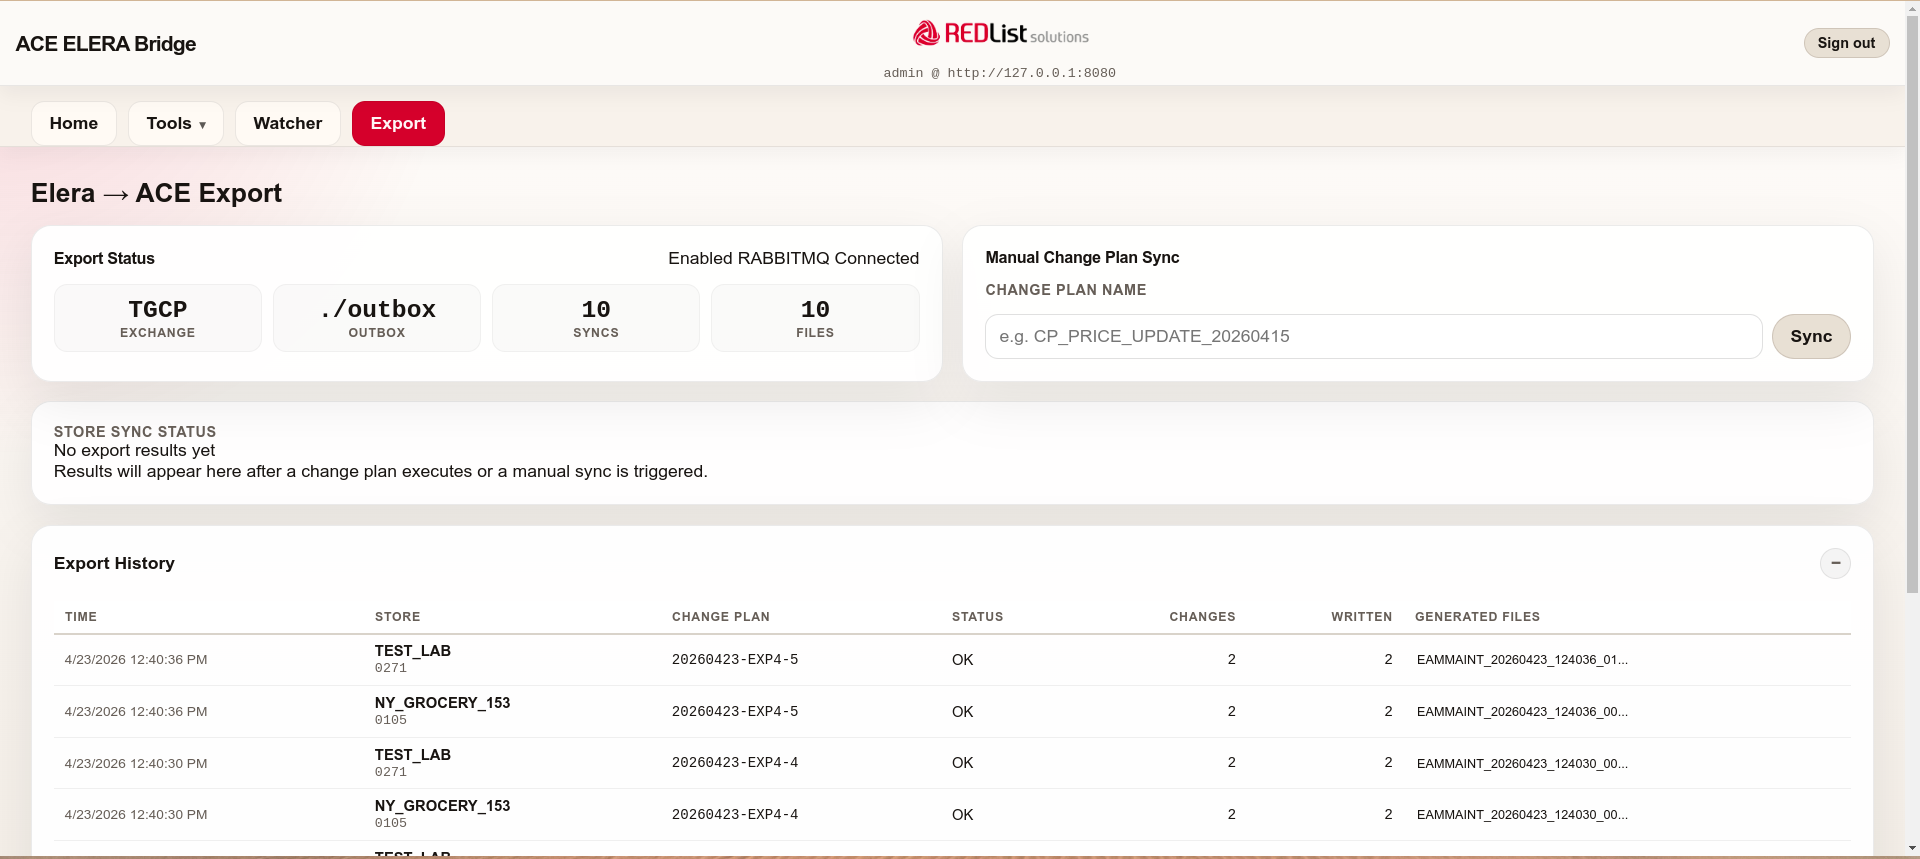Click TEST_LAB store in 12:40:36 EXP4-5 row
1920x859 pixels.
point(413,651)
